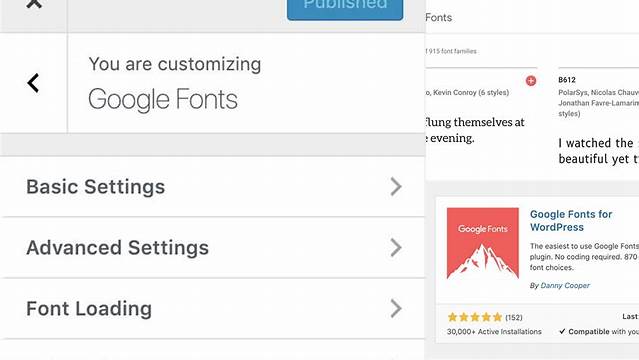This screenshot has height=360, width=639.
Task: Open the Font Loading section
Action: coord(212,308)
